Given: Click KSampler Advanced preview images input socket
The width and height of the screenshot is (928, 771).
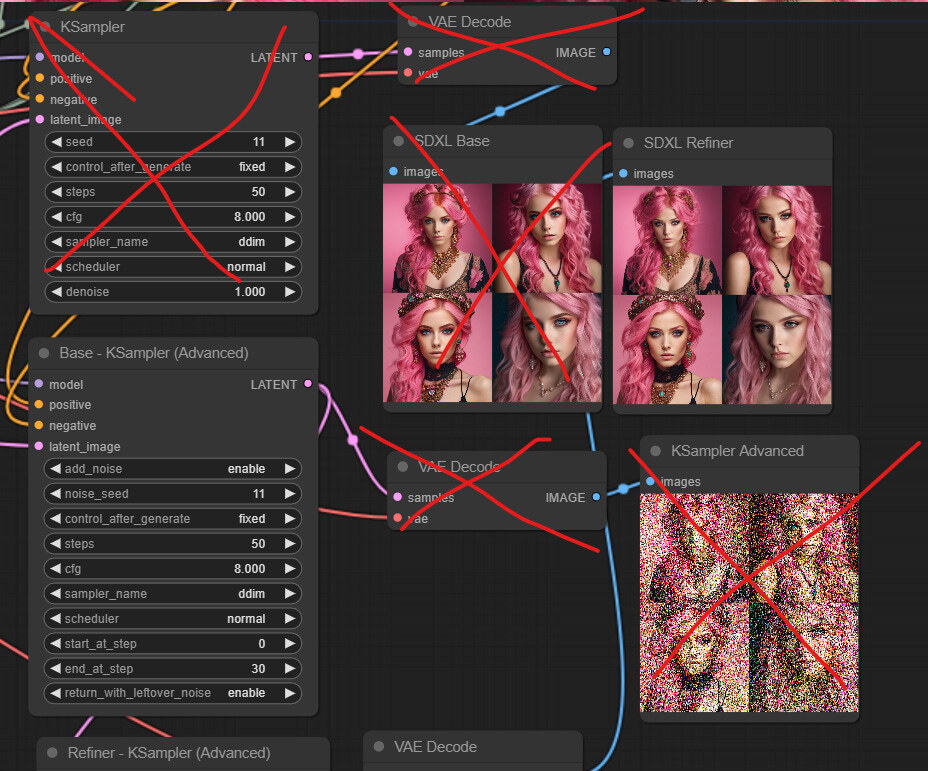Looking at the screenshot, I should (x=650, y=481).
